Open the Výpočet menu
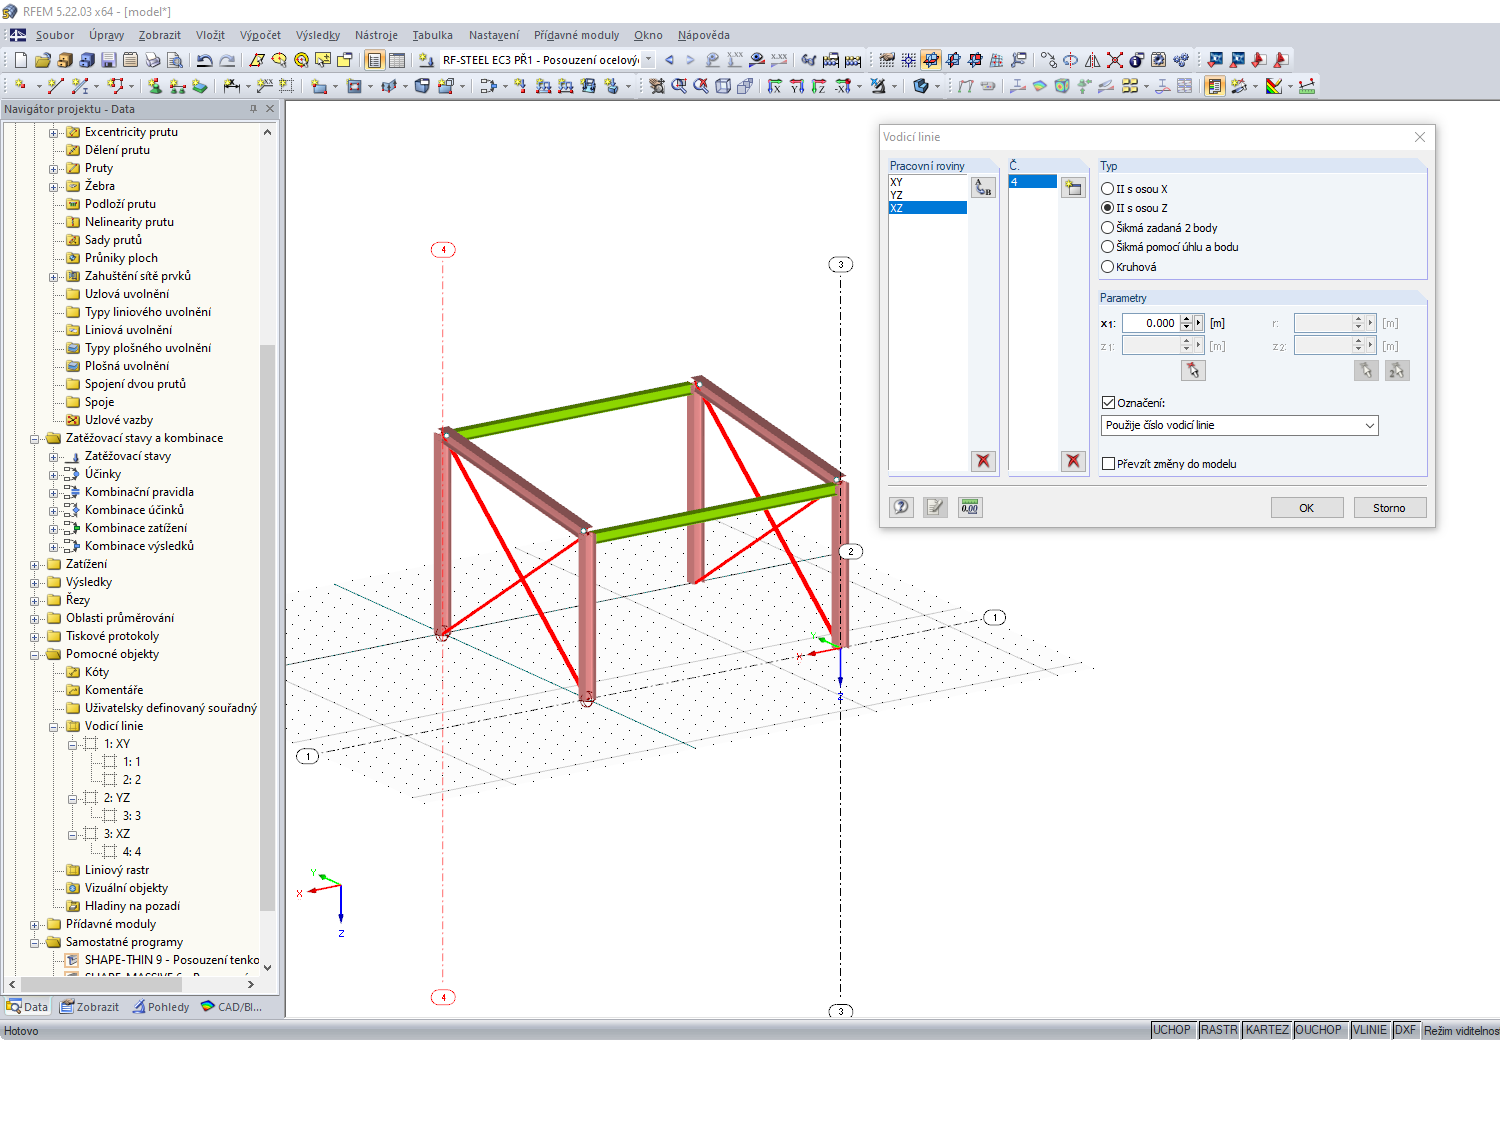The height and width of the screenshot is (1125, 1500). pos(260,35)
